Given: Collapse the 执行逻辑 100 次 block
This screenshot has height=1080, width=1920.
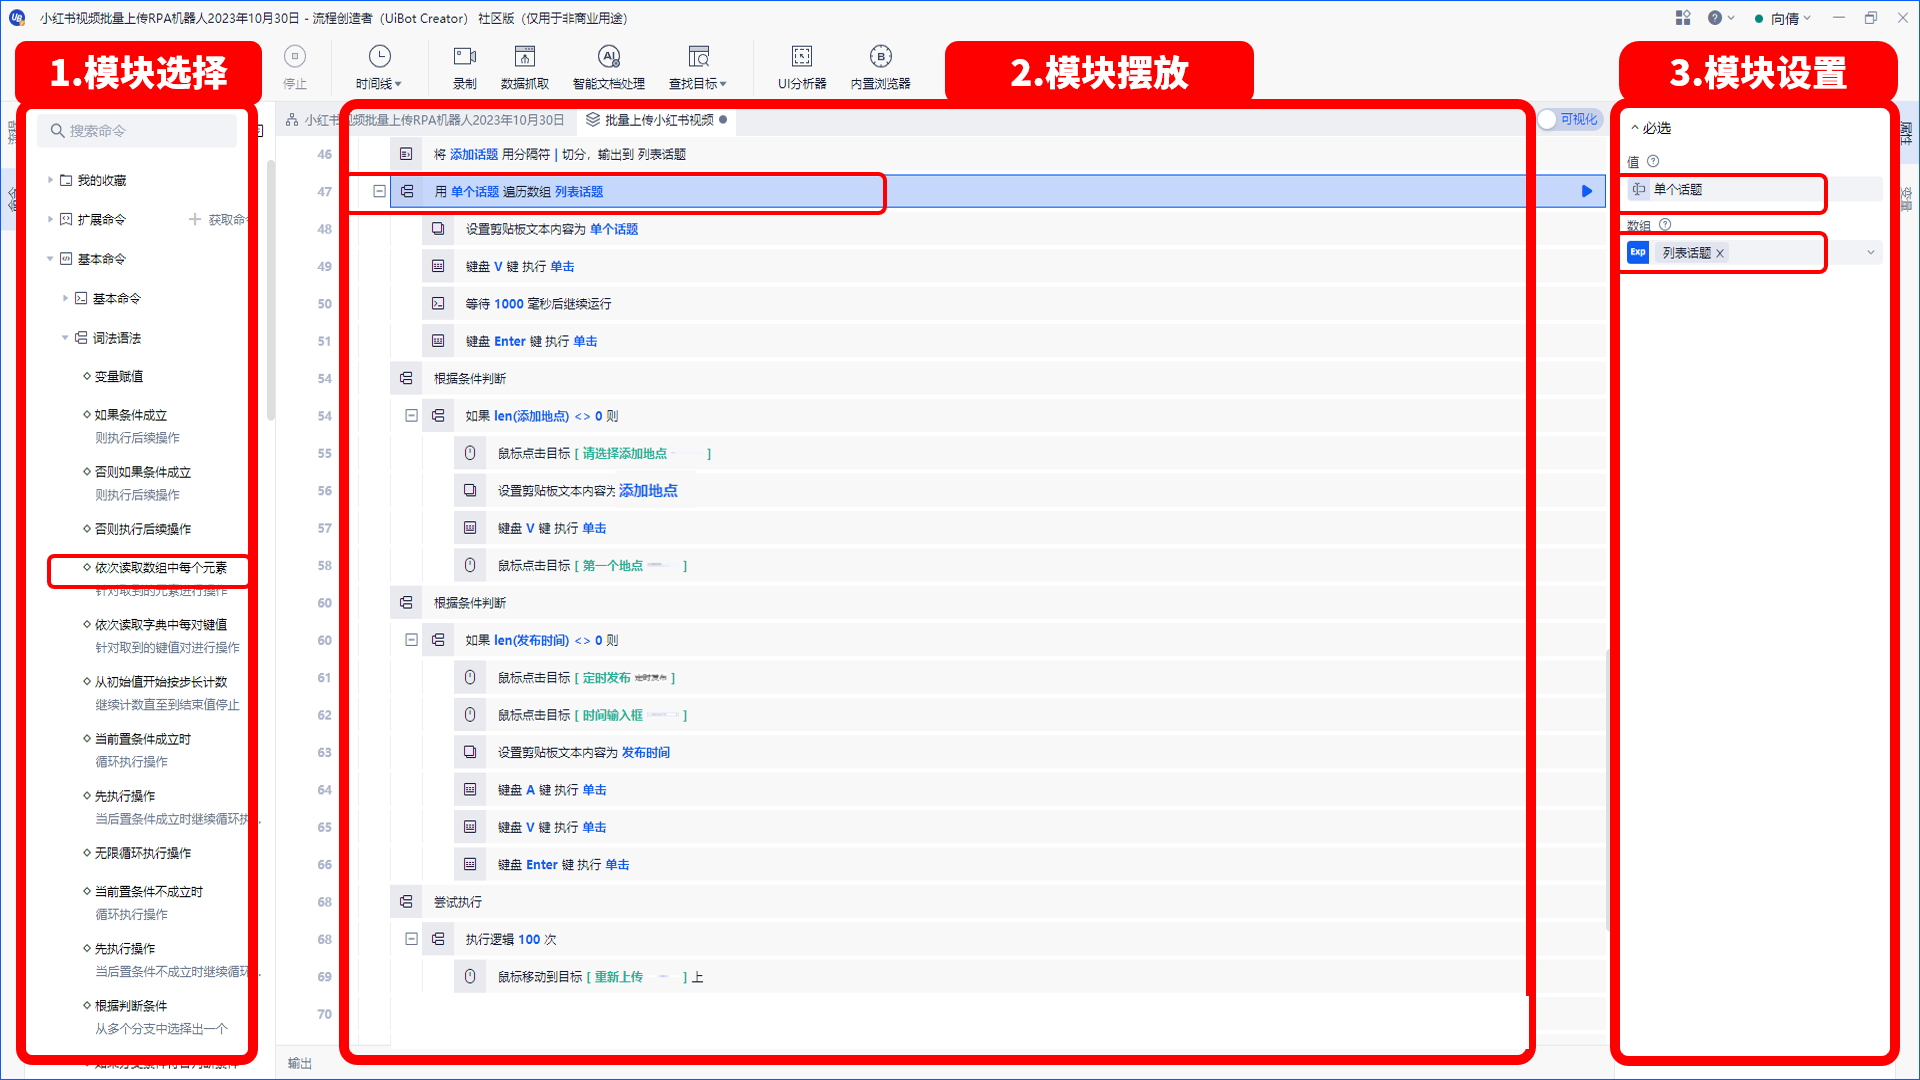Looking at the screenshot, I should (x=411, y=939).
